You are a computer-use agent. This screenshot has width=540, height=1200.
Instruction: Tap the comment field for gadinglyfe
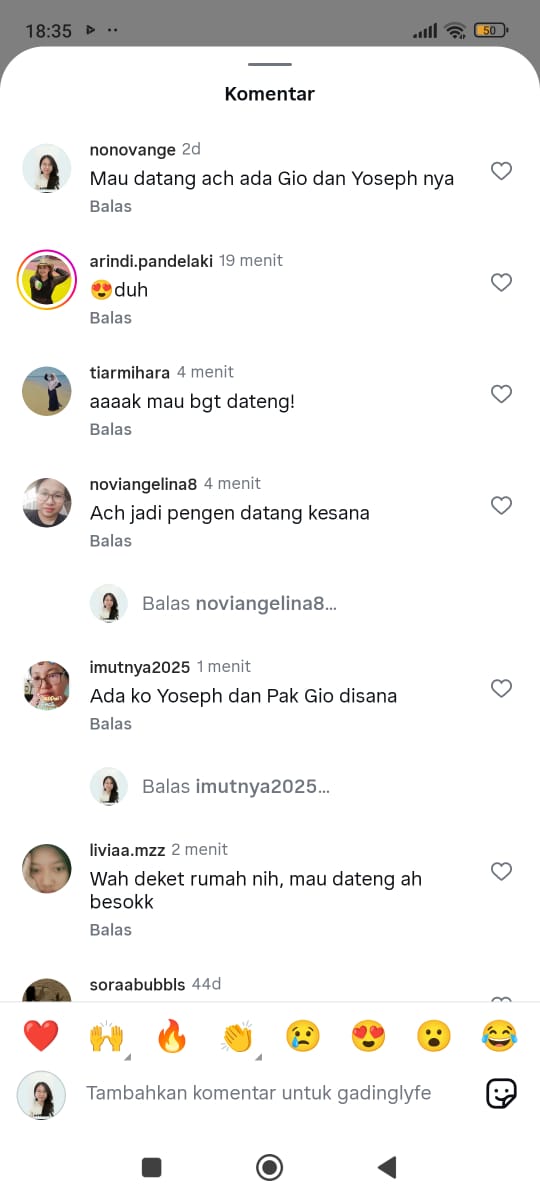(259, 1094)
